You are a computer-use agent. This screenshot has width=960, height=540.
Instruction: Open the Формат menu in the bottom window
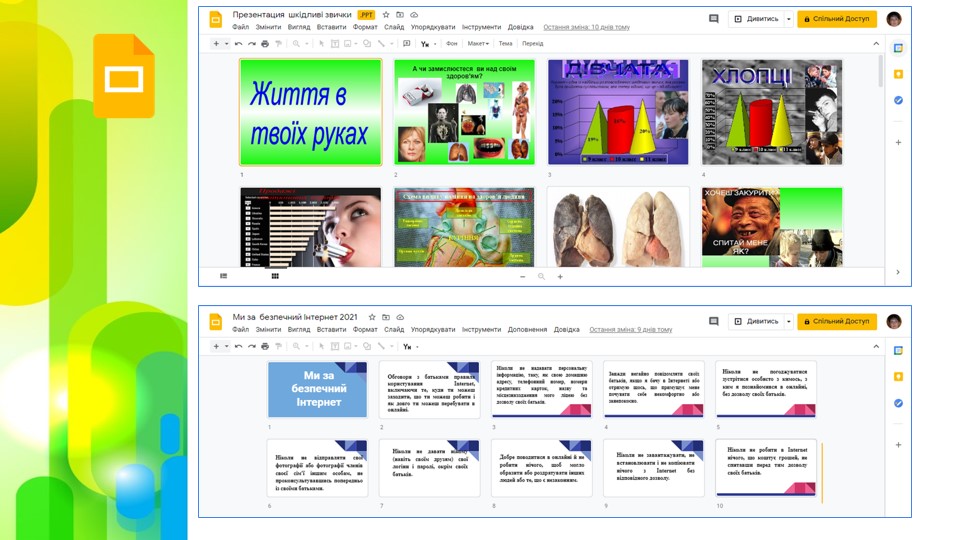click(x=365, y=329)
